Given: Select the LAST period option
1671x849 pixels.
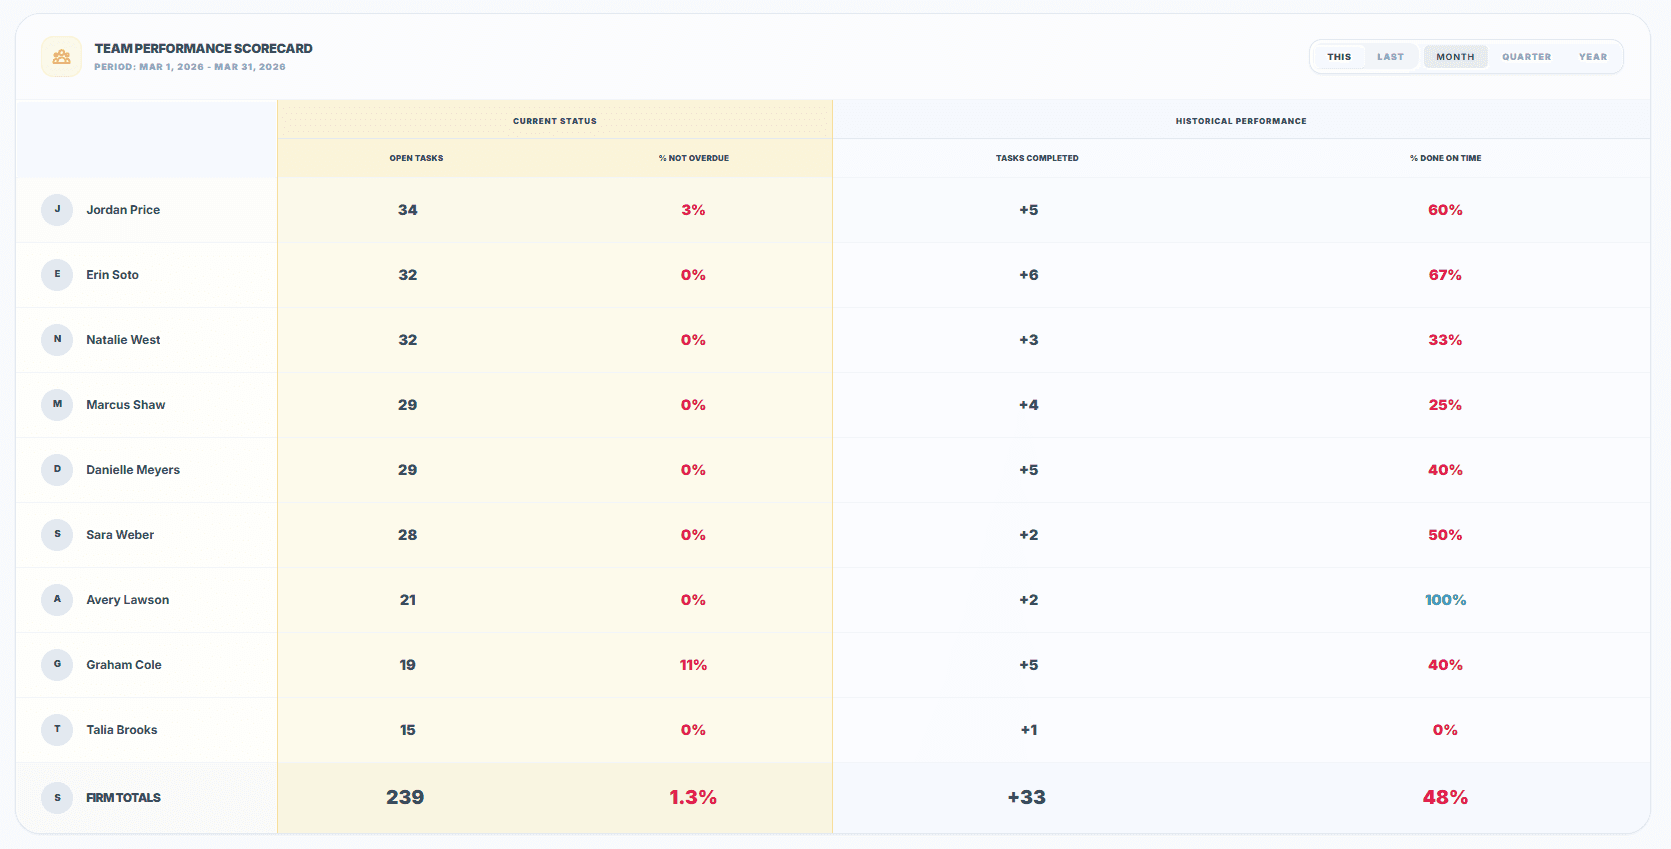Looking at the screenshot, I should 1390,57.
